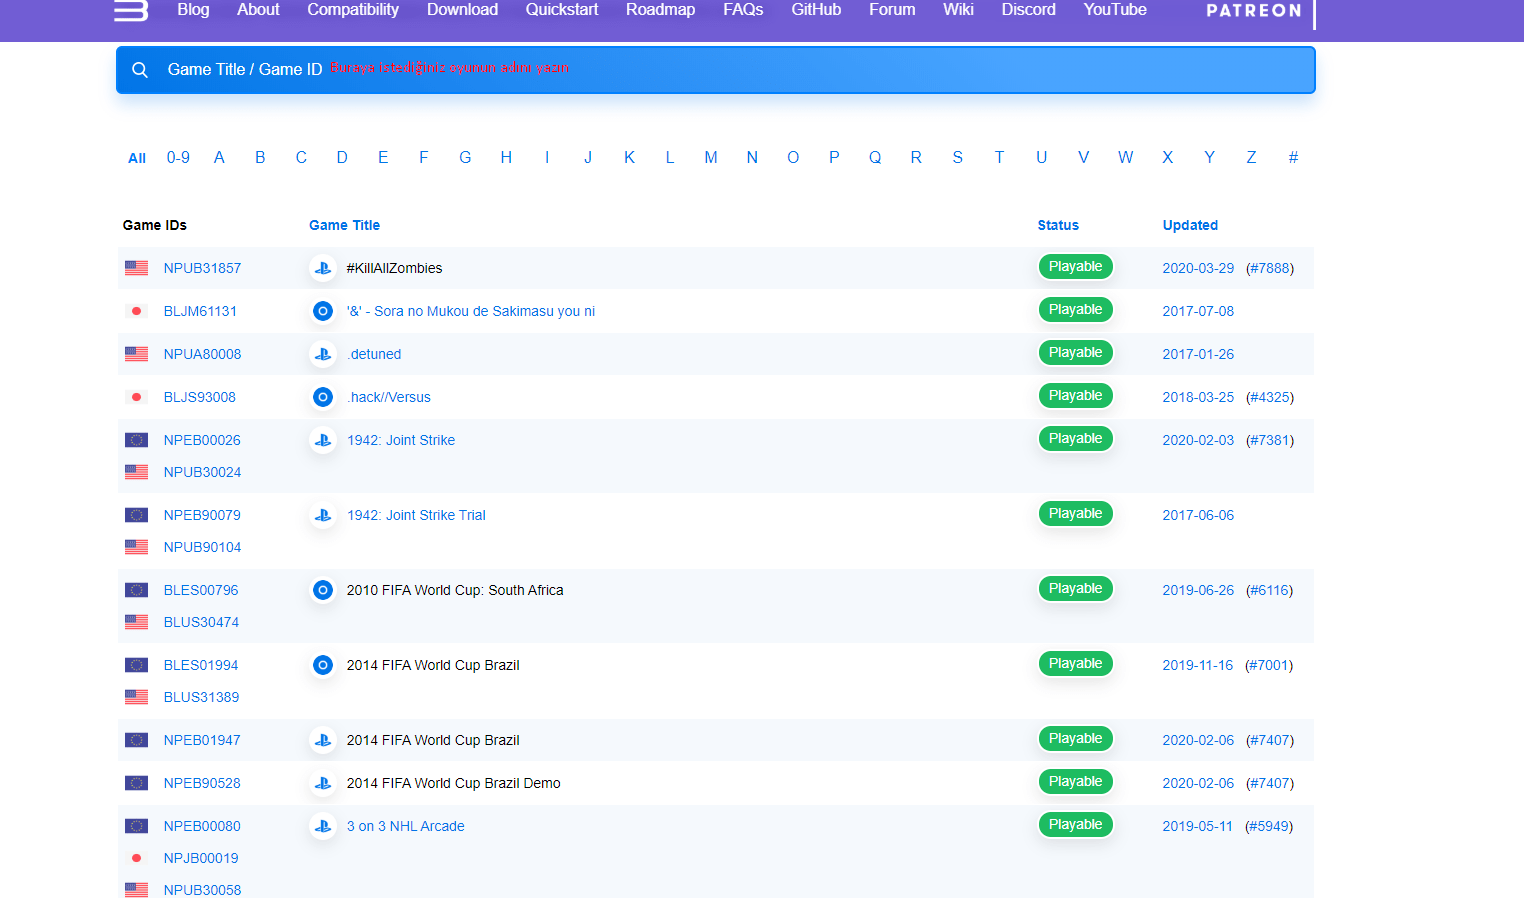Screen dimensions: 1524x898
Task: Click the disc icon beside .hack//Versus
Action: (x=323, y=397)
